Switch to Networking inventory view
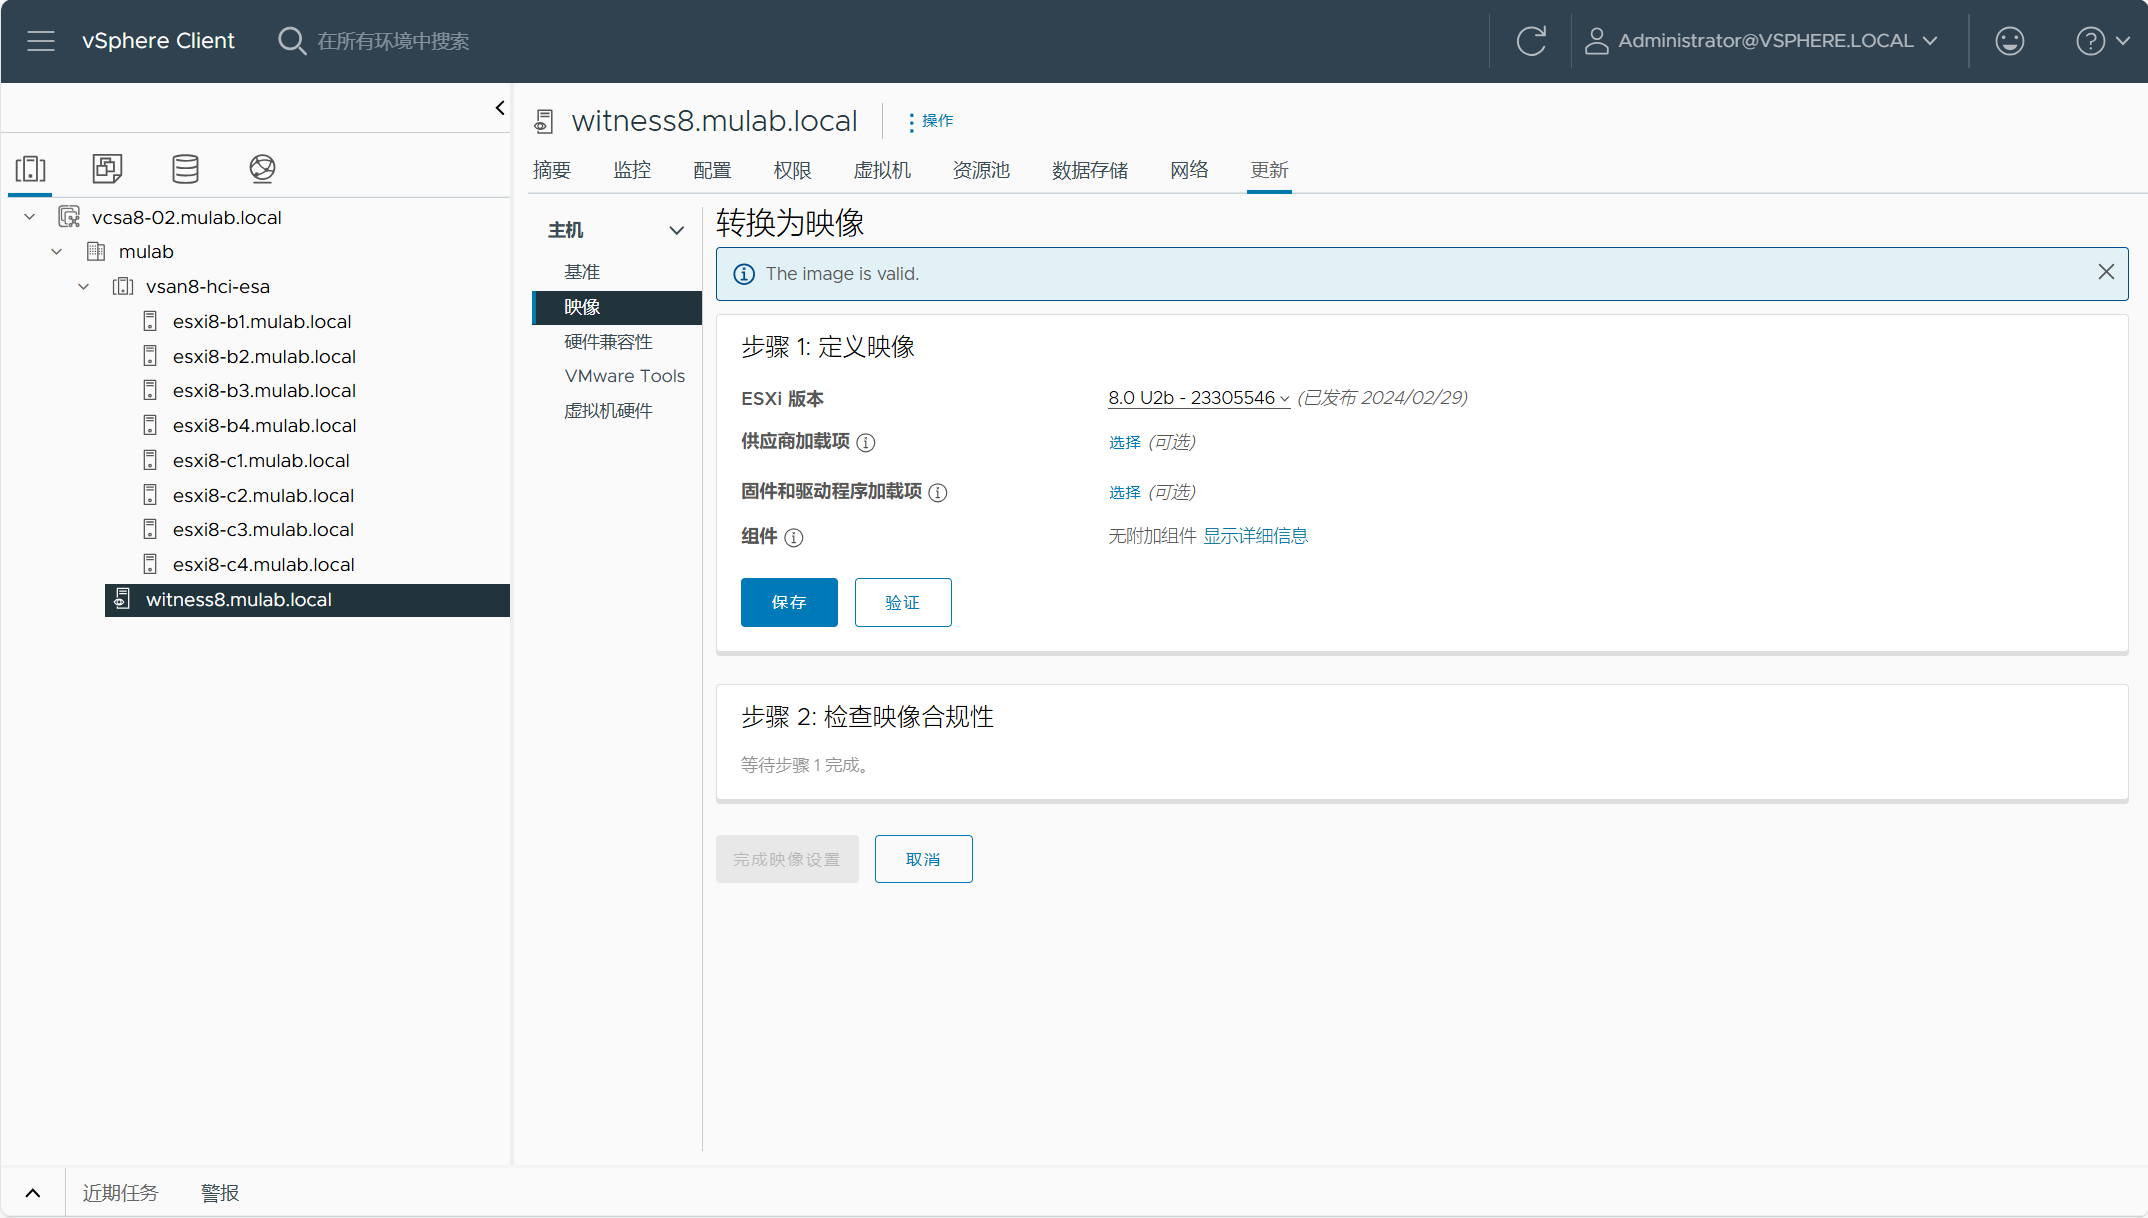This screenshot has height=1218, width=2148. 262,168
